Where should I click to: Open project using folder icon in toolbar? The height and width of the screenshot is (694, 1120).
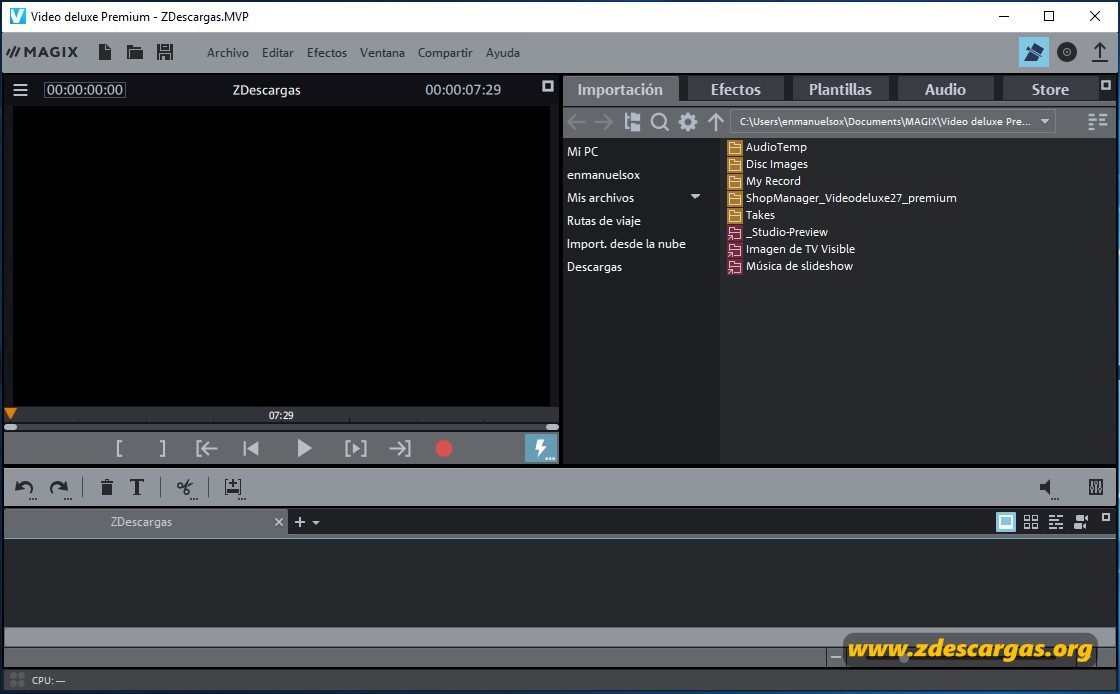(134, 52)
